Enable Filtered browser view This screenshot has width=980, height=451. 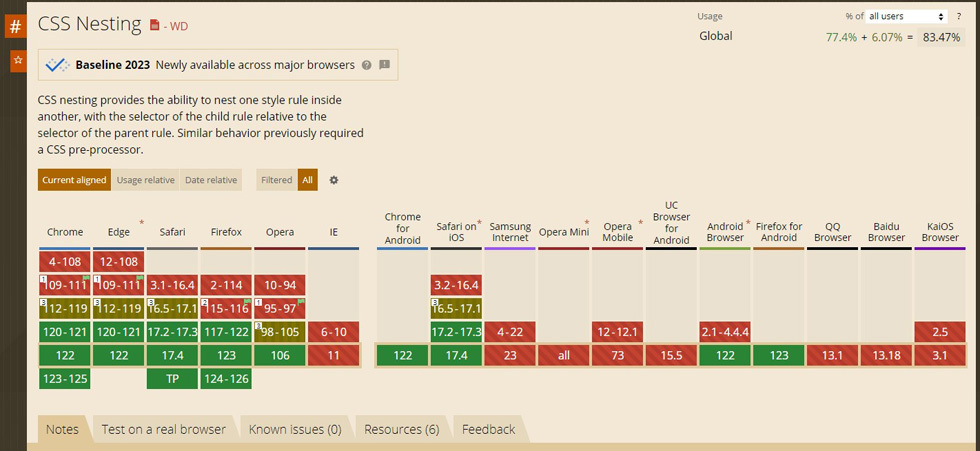(x=277, y=180)
